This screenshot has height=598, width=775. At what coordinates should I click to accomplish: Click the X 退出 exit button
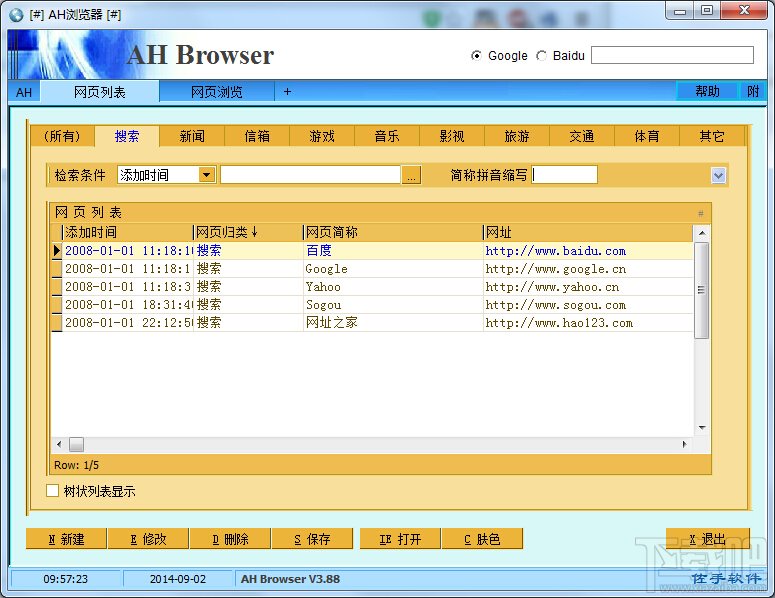pos(708,539)
